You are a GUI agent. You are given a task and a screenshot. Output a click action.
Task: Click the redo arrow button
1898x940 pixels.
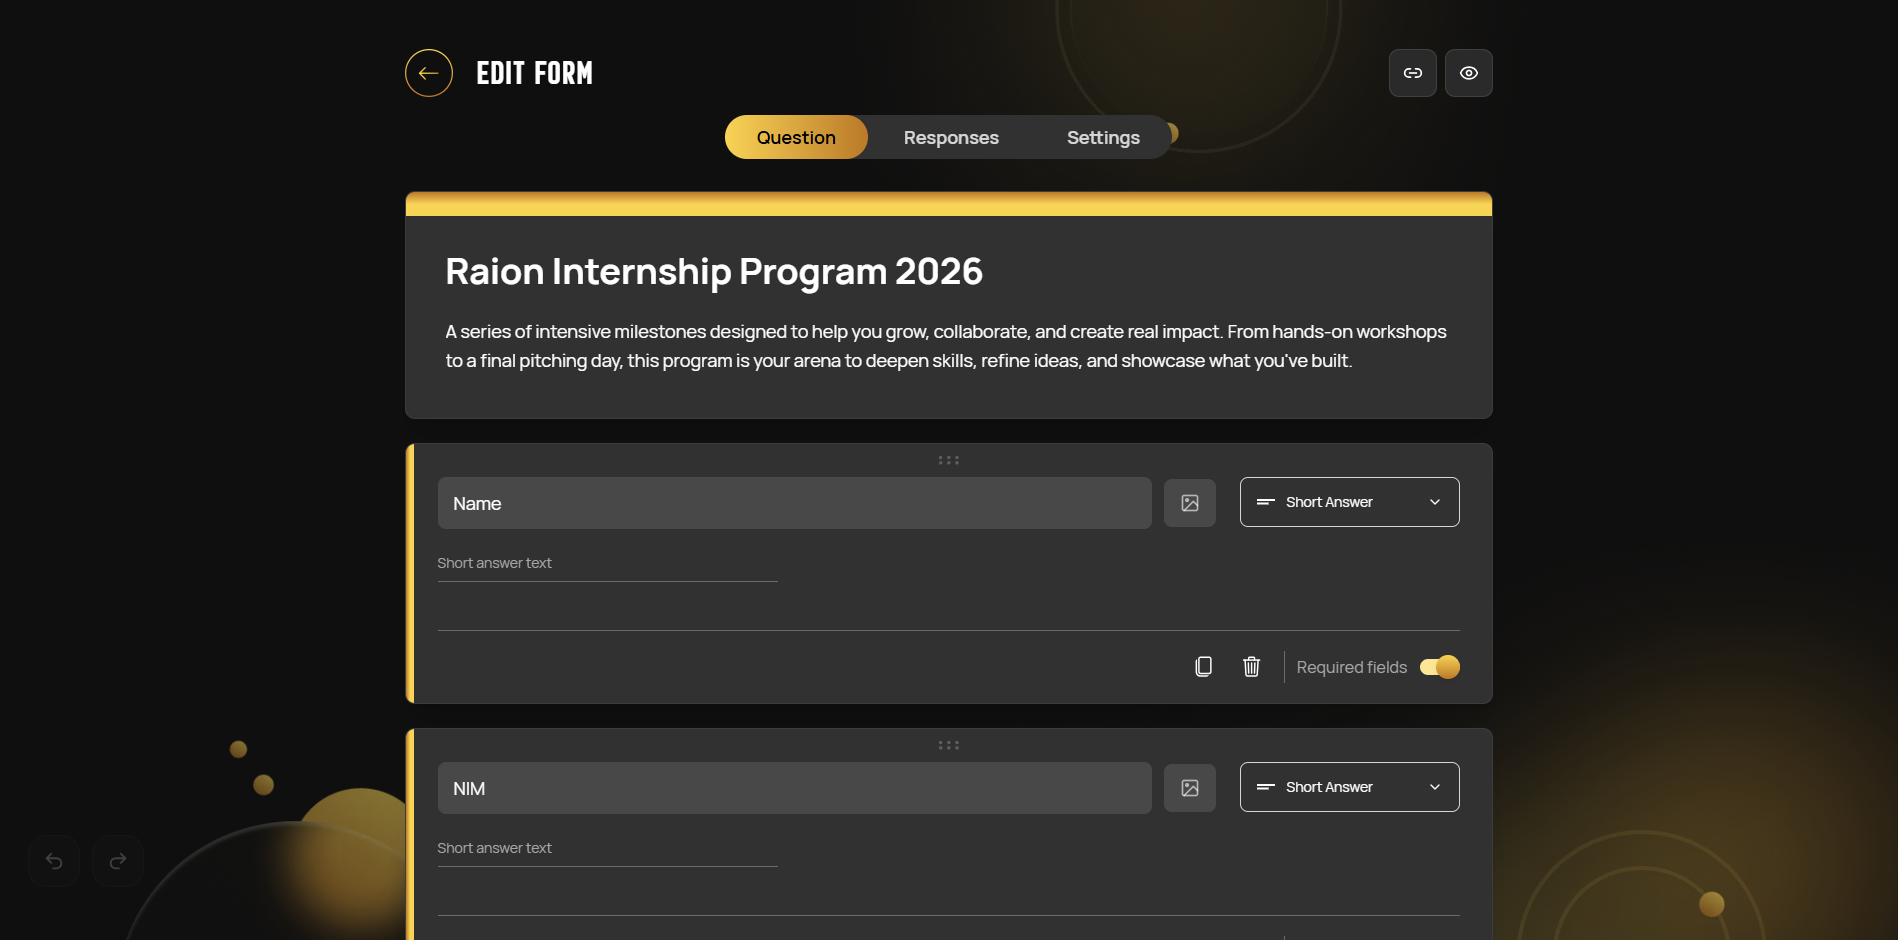coord(118,861)
